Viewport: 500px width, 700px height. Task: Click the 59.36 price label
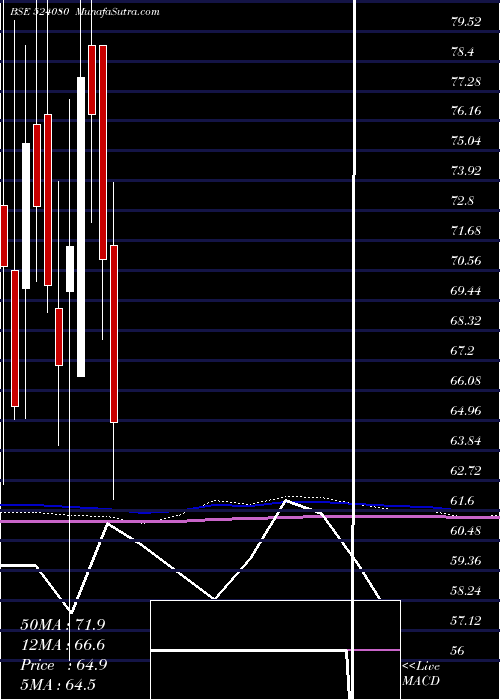(x=466, y=561)
